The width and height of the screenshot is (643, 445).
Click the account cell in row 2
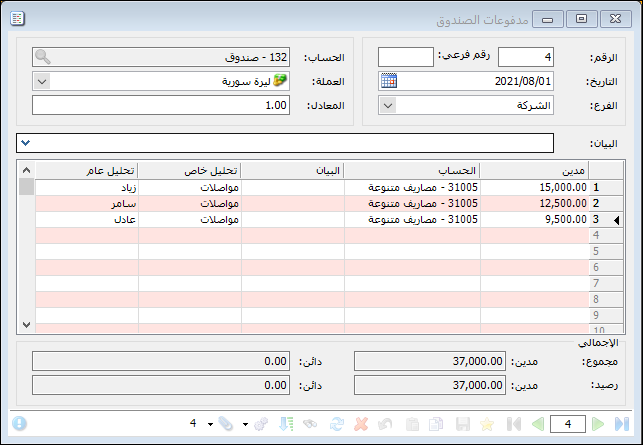click(412, 203)
